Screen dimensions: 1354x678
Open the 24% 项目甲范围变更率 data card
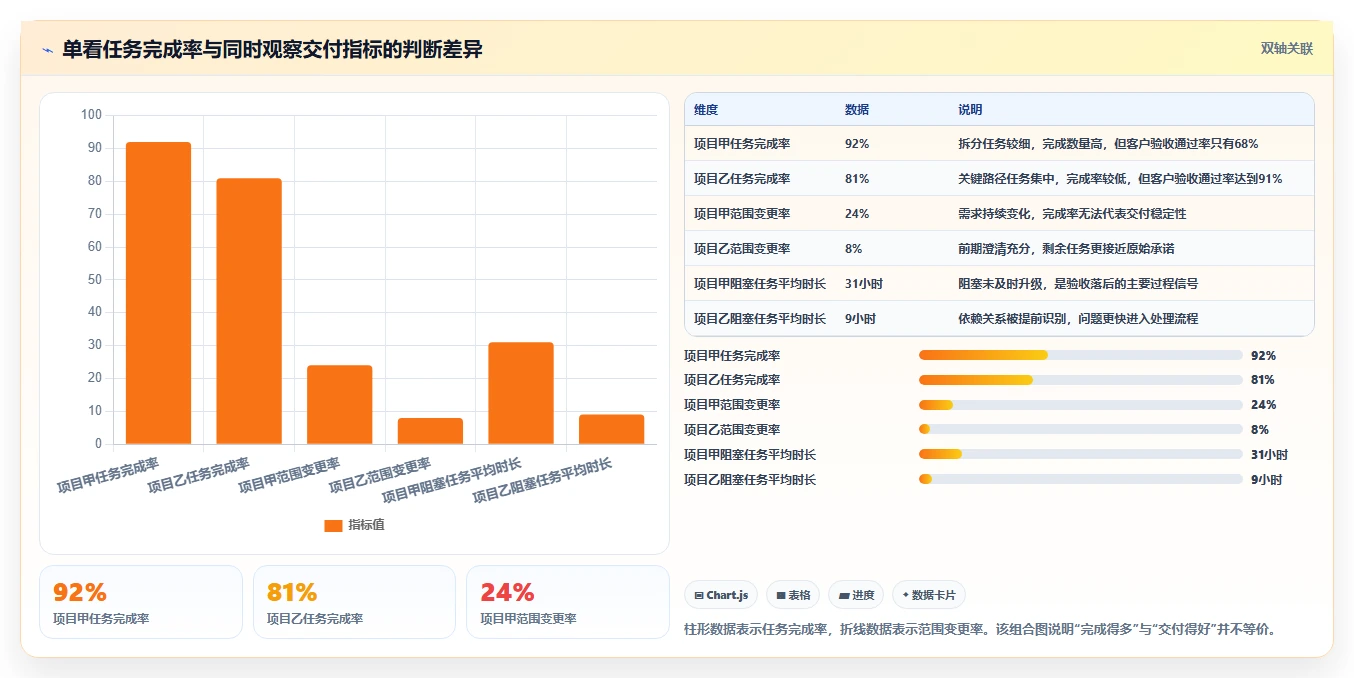(568, 602)
